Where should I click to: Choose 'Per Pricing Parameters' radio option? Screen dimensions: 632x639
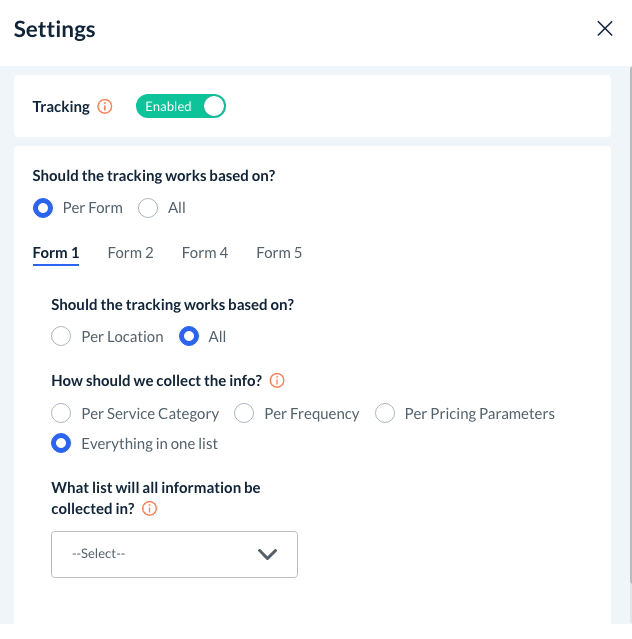385,413
